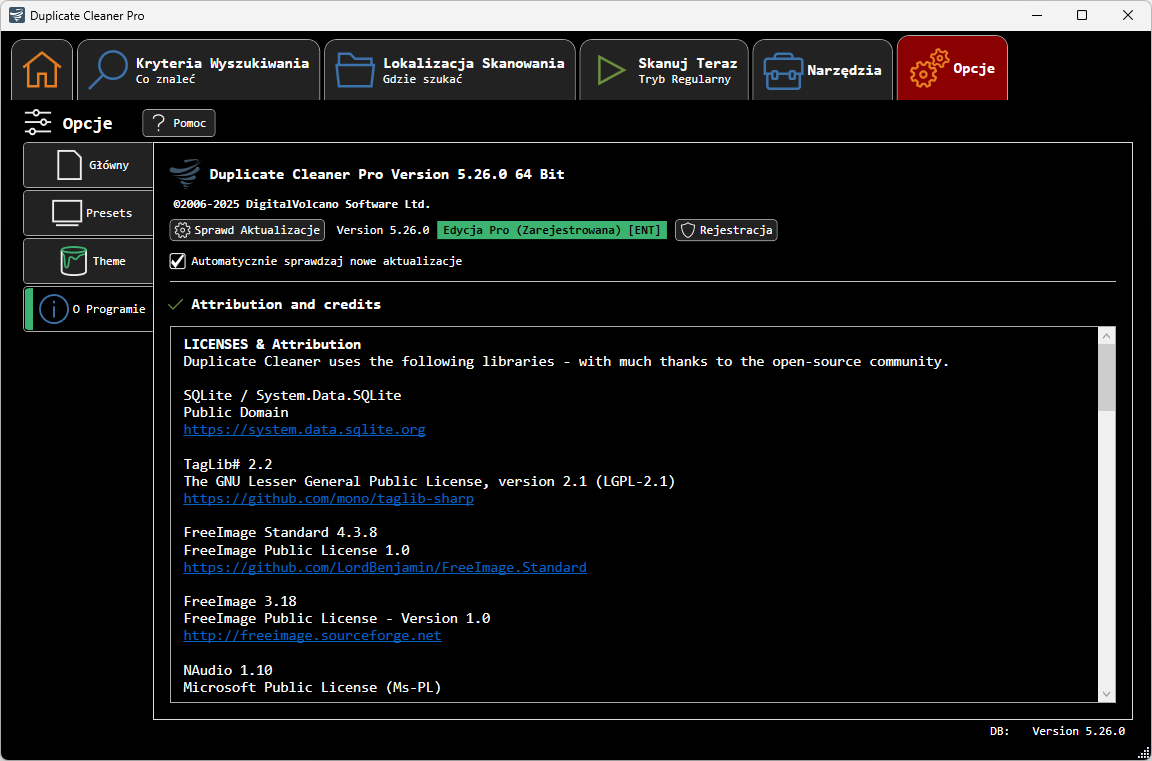This screenshot has width=1152, height=761.
Task: Open the freeimage.sourceforge.net link
Action: click(x=312, y=635)
